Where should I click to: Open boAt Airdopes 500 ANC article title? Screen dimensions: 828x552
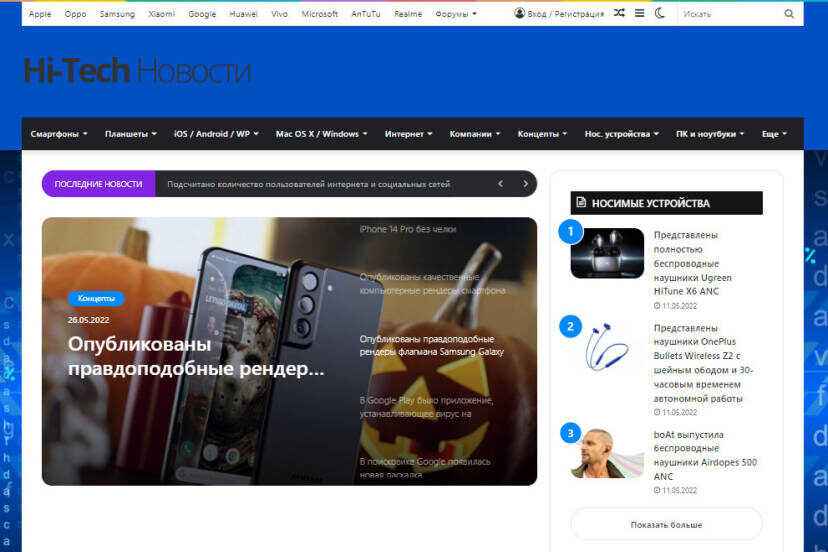click(705, 455)
